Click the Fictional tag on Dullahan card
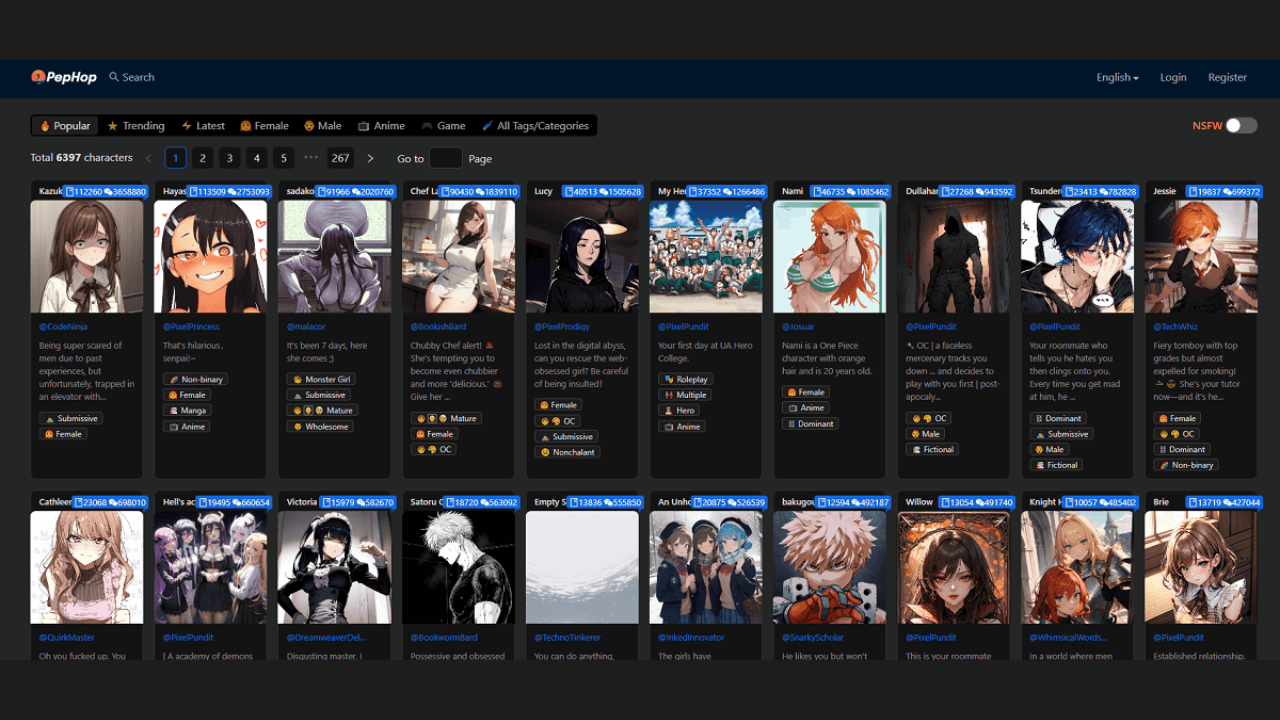This screenshot has height=720, width=1280. [x=932, y=449]
